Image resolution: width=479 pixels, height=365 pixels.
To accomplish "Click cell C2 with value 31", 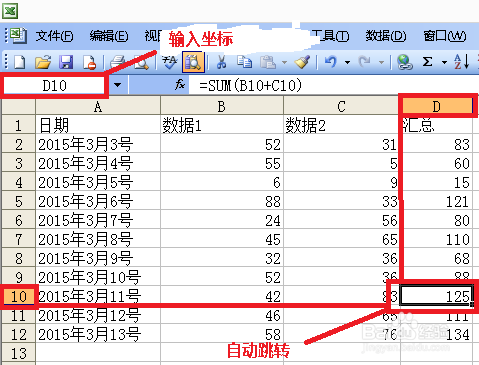I will (342, 144).
